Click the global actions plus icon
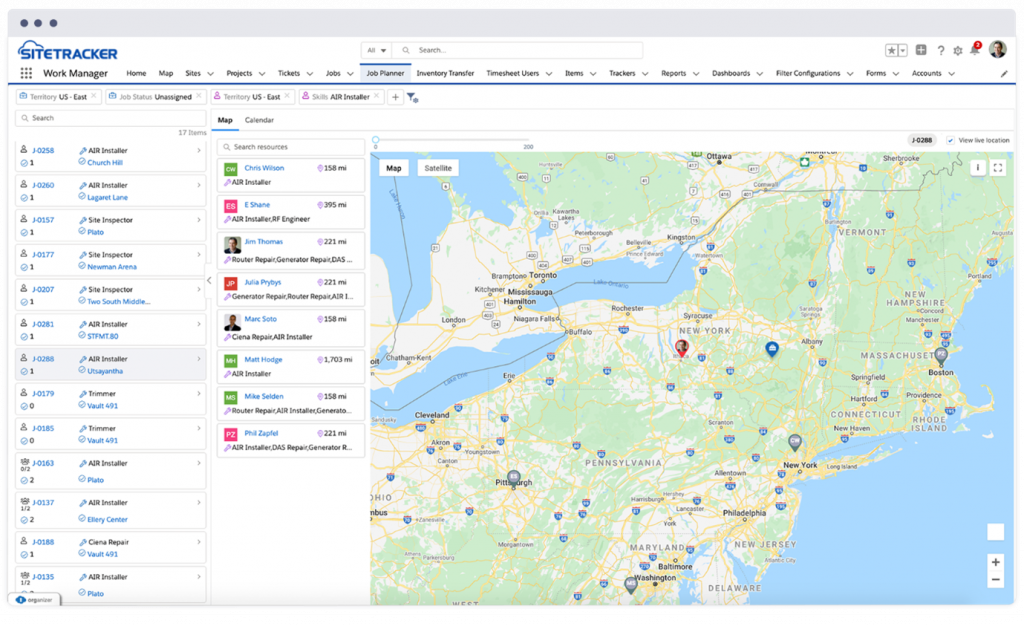Image resolution: width=1024 pixels, height=626 pixels. (x=921, y=50)
